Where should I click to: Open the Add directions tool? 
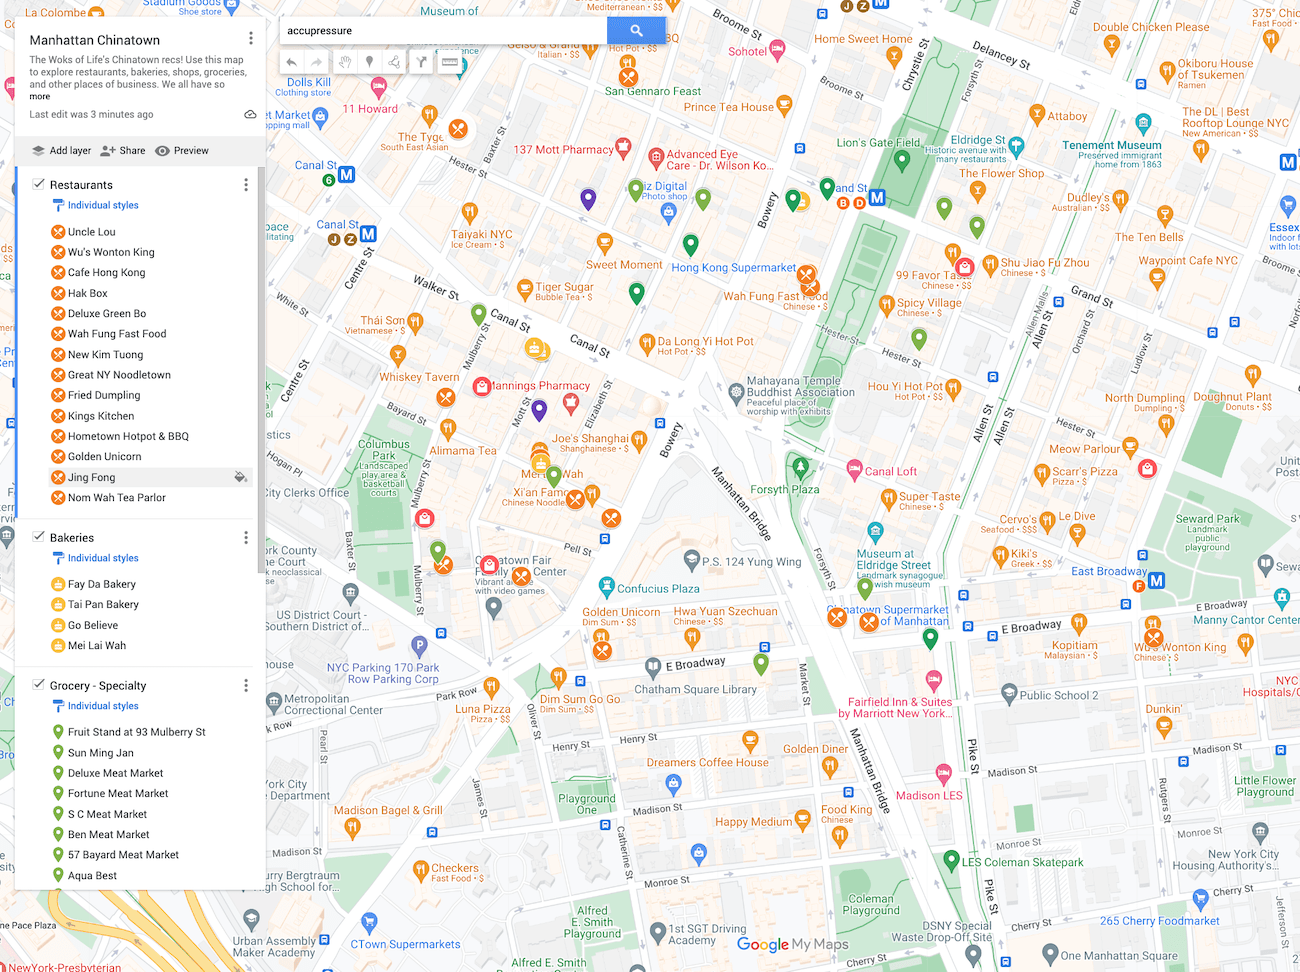(422, 62)
